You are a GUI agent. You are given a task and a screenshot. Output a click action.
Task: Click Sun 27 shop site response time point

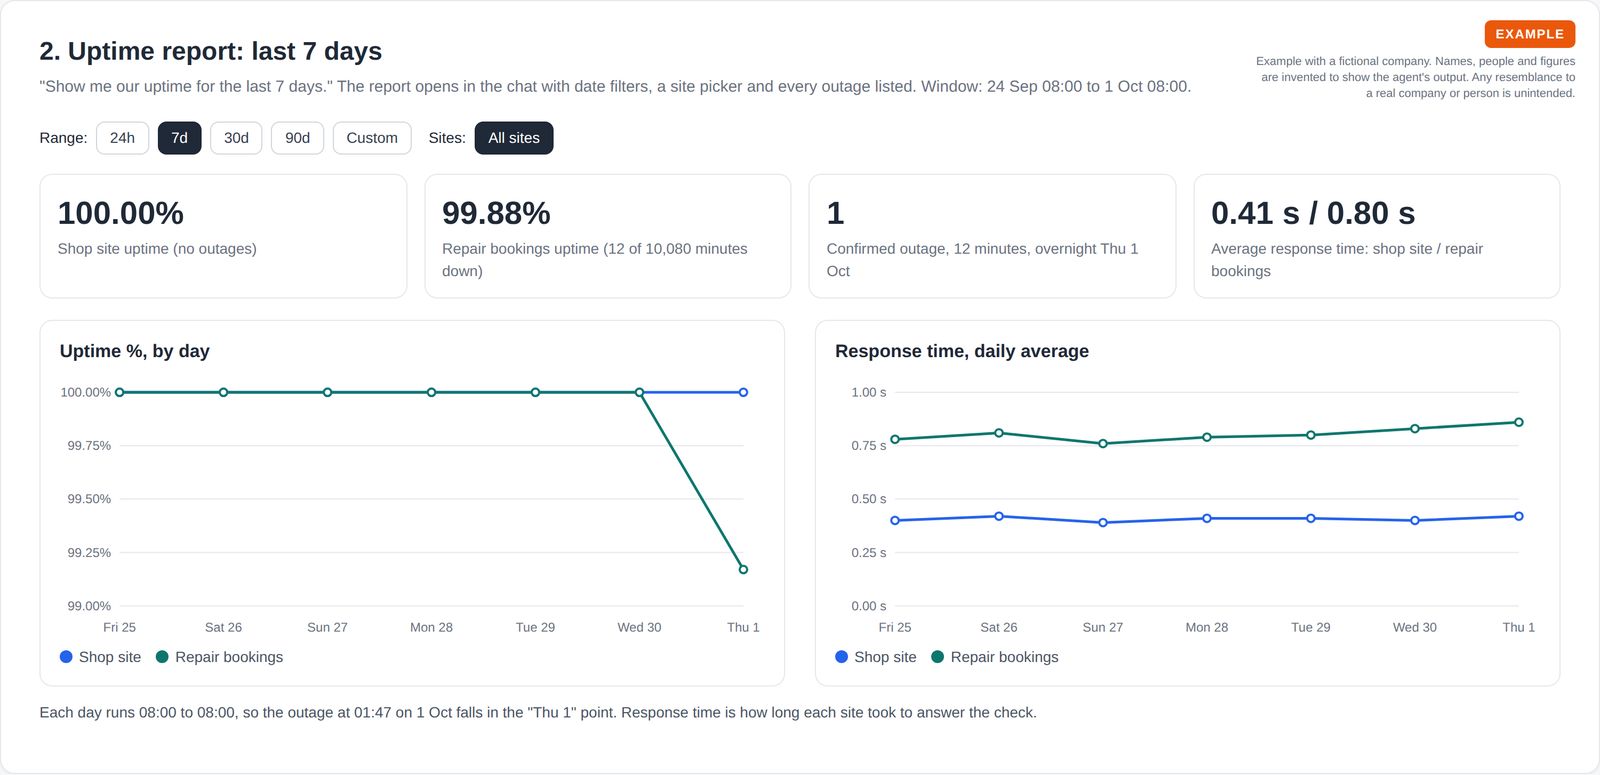[1103, 522]
